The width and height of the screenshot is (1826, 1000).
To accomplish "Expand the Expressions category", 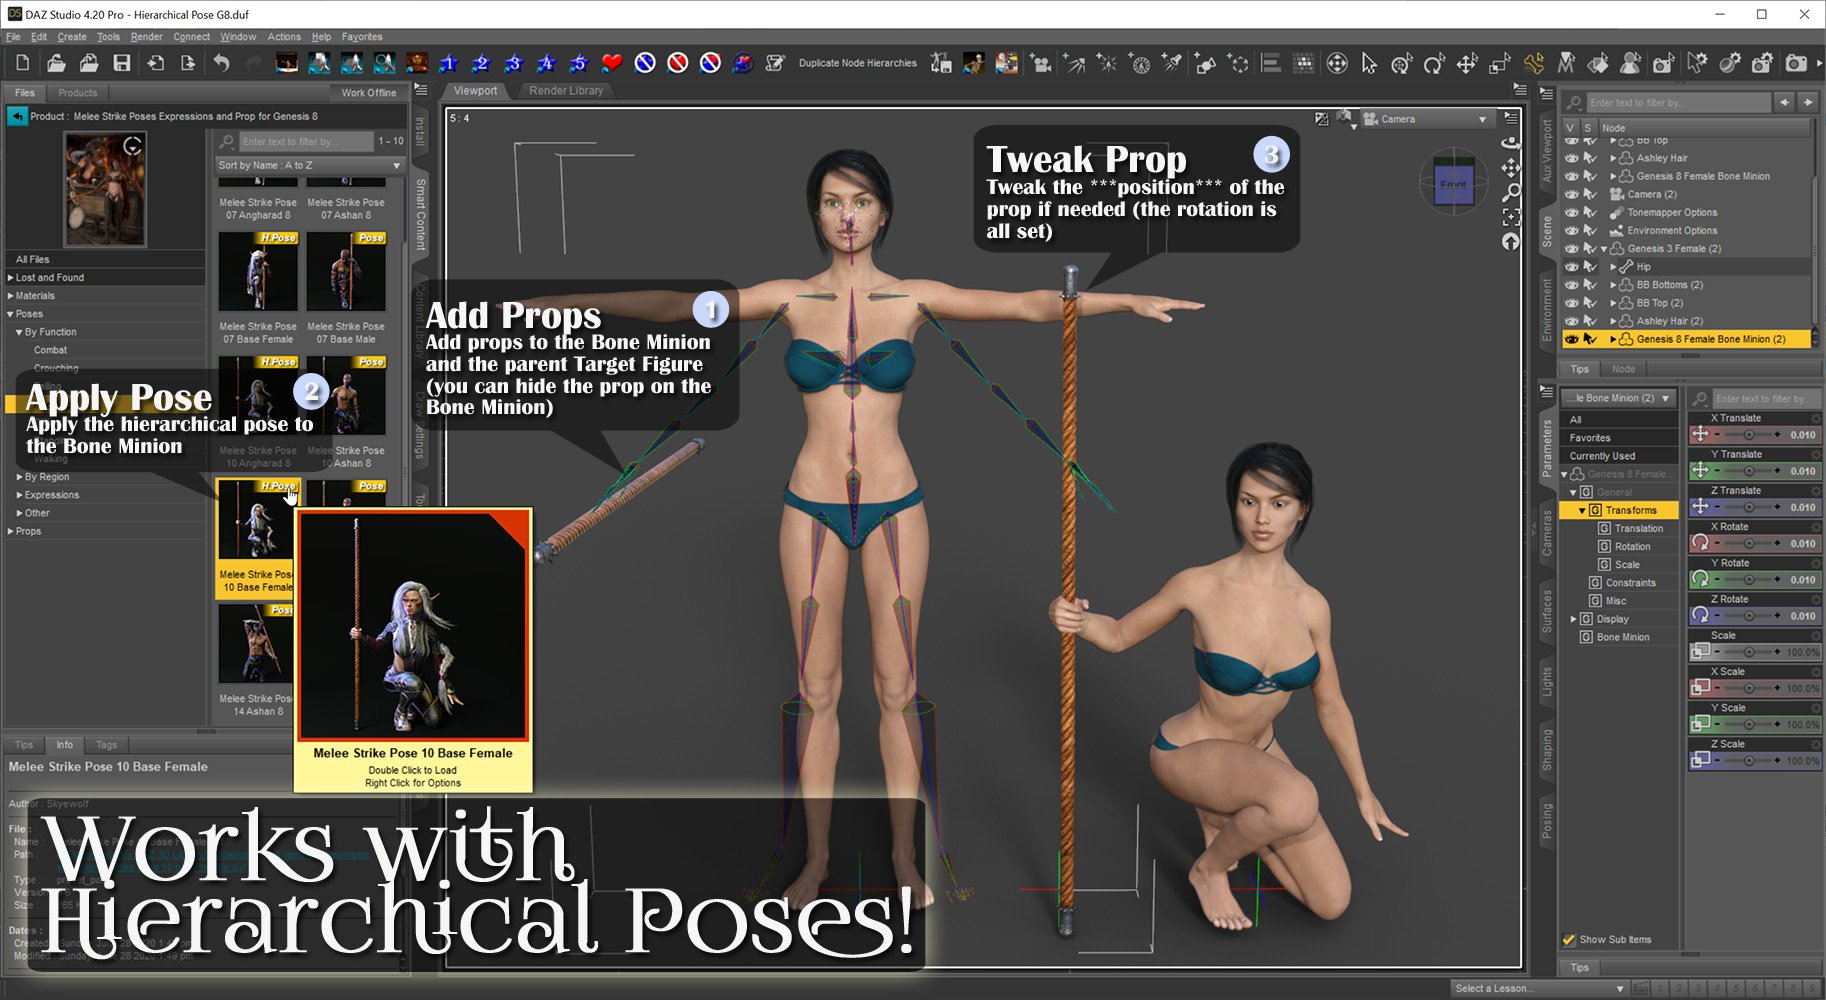I will 19,495.
